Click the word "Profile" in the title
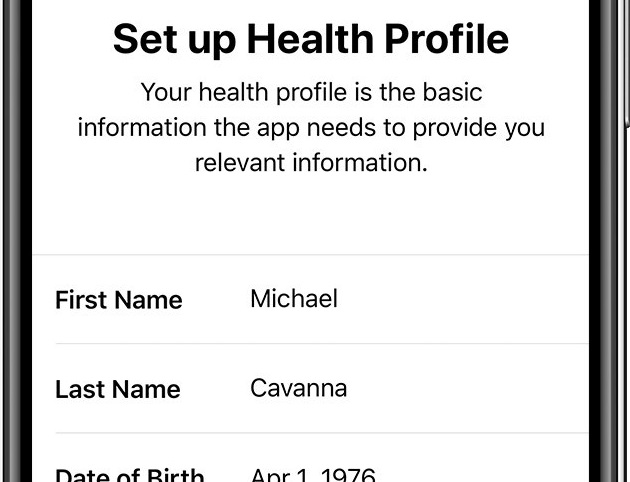 [x=447, y=38]
